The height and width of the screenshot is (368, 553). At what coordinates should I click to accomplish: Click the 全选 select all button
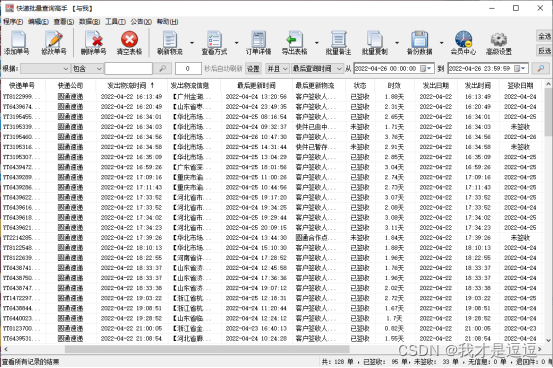click(x=544, y=36)
